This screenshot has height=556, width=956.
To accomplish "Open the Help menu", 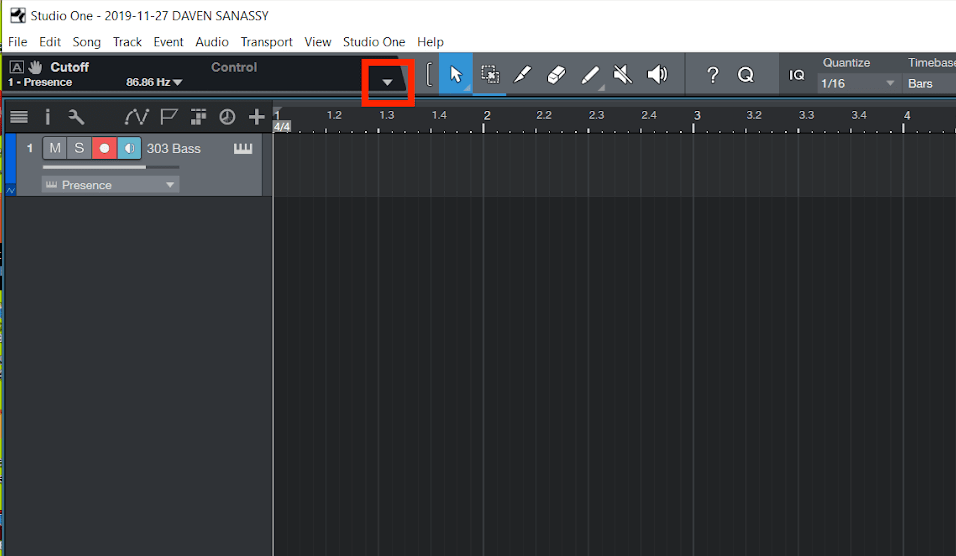I will [430, 41].
